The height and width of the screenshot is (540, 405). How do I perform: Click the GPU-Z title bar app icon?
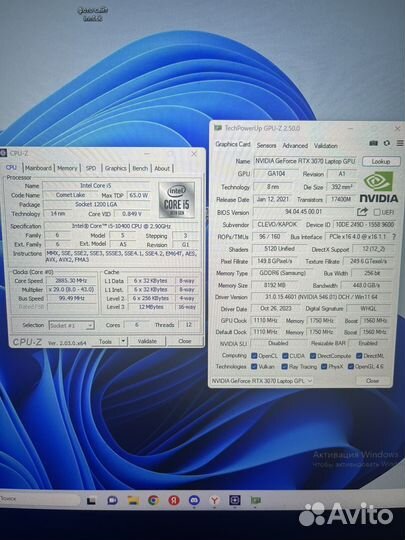click(218, 128)
